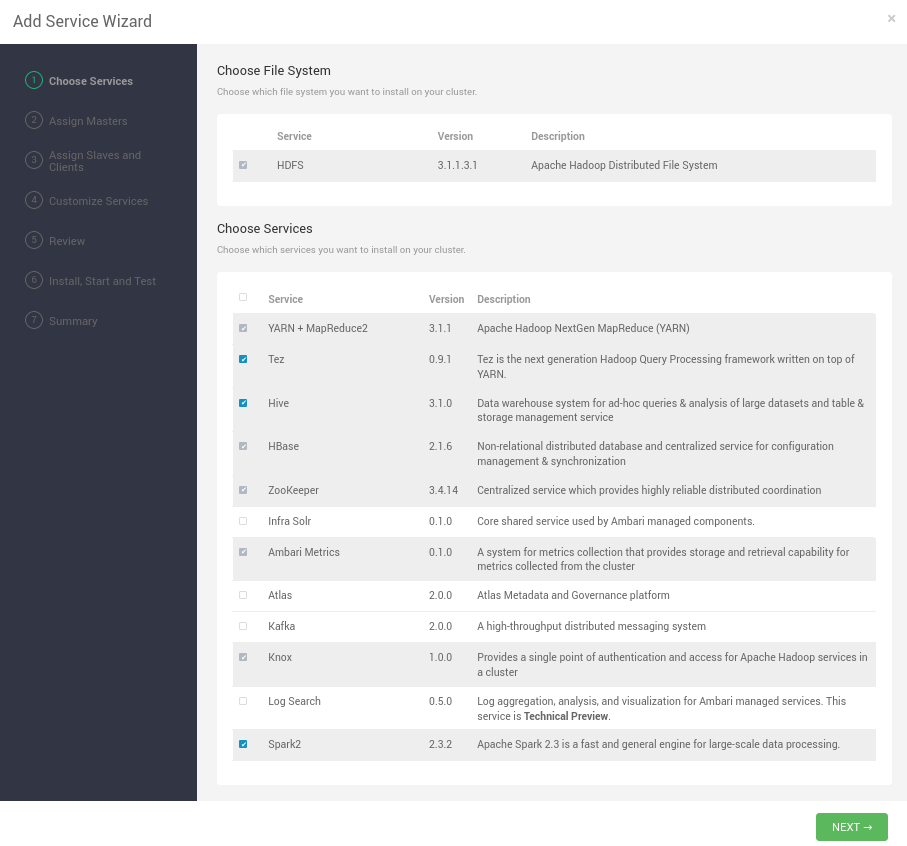
Task: Enable the Infra Solr service checkbox
Action: point(243,521)
